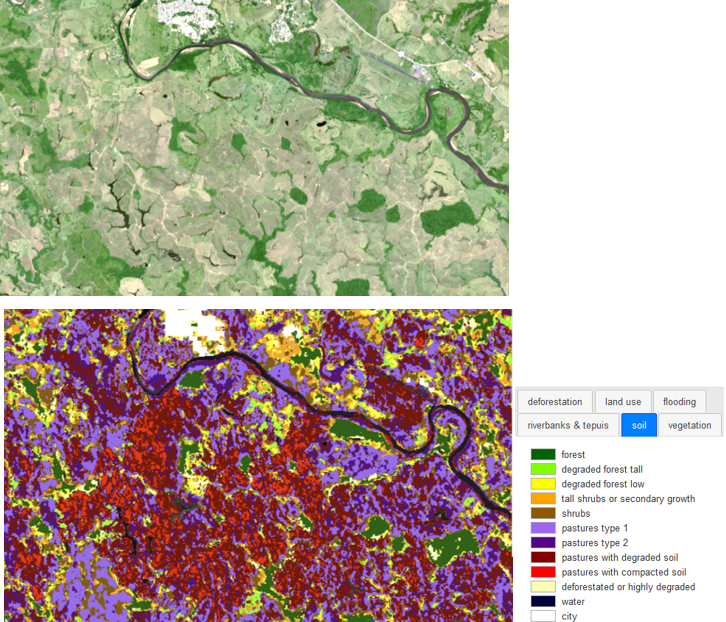
Task: Click the light purple pastures type 1 swatch
Action: 543,528
